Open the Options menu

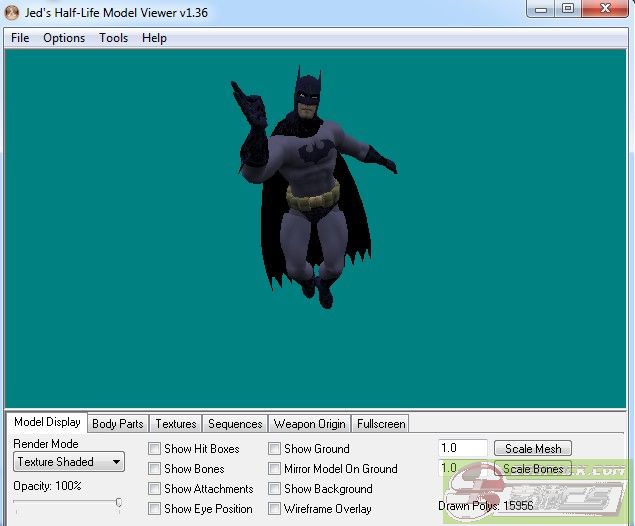[x=64, y=38]
